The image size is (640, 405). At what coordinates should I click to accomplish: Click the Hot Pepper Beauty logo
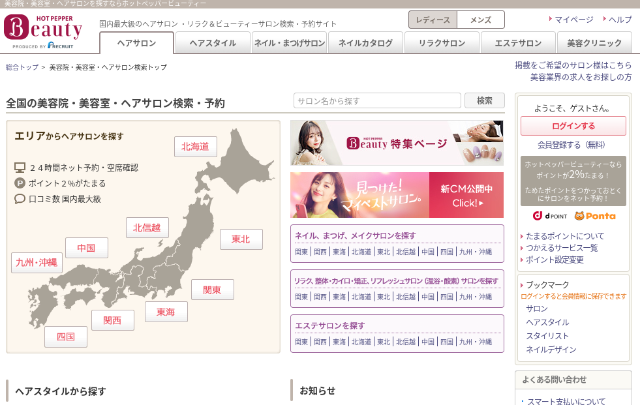(x=45, y=30)
